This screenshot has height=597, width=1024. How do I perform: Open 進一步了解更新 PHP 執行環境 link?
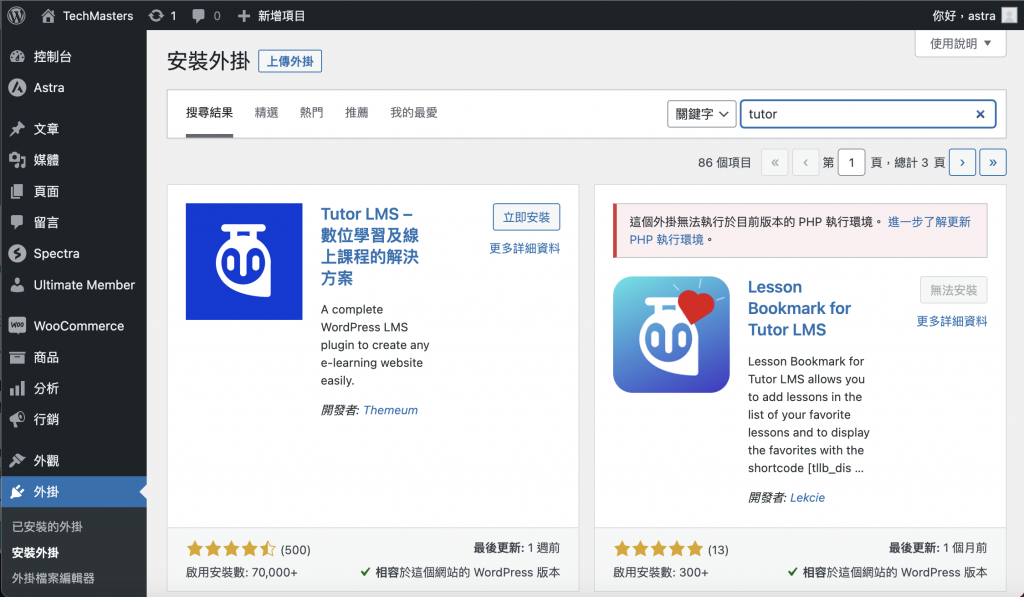[800, 231]
